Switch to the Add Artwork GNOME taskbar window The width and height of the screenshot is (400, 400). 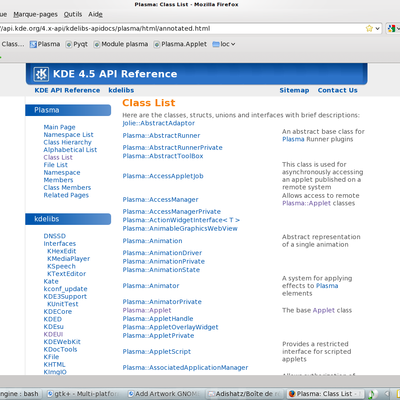164,394
